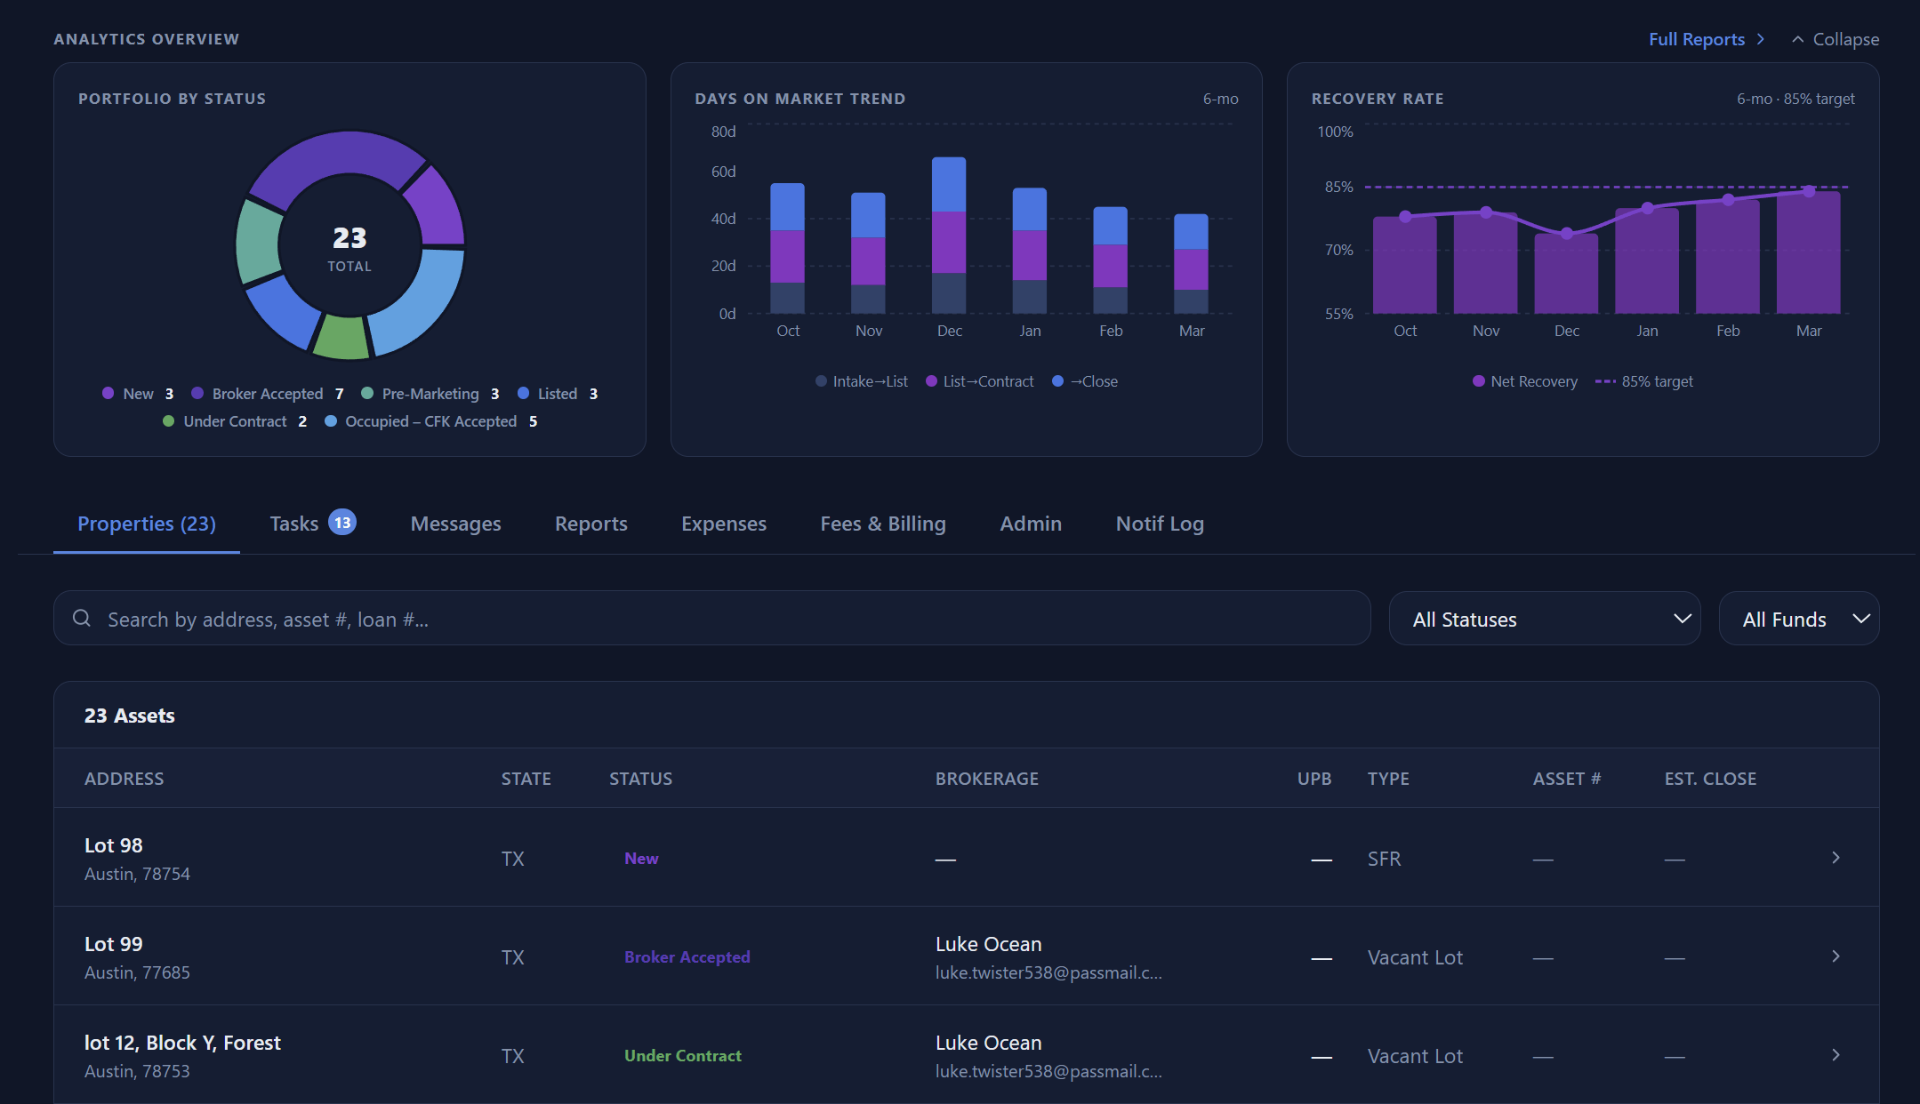Toggle →Close legend series

1085,381
